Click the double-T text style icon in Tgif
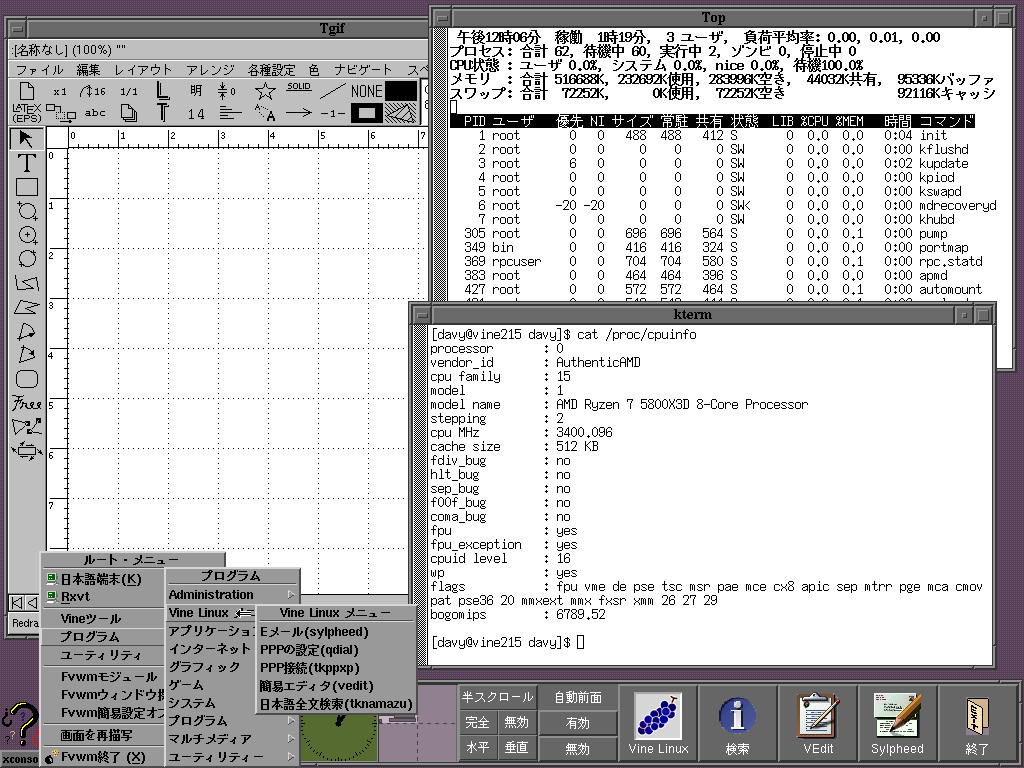1024x768 pixels. (x=163, y=113)
